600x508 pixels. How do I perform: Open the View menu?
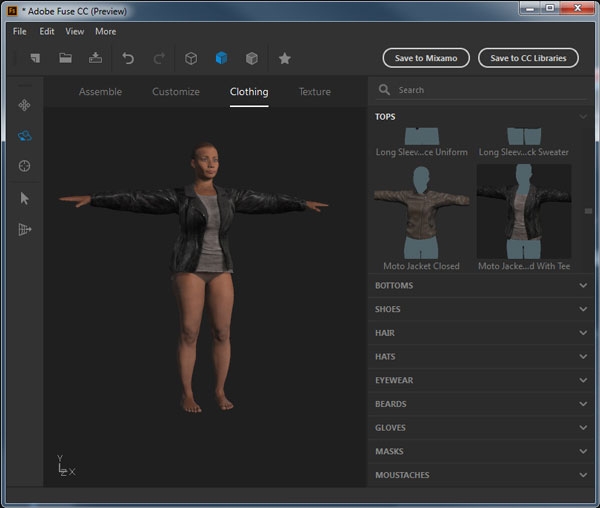[75, 31]
